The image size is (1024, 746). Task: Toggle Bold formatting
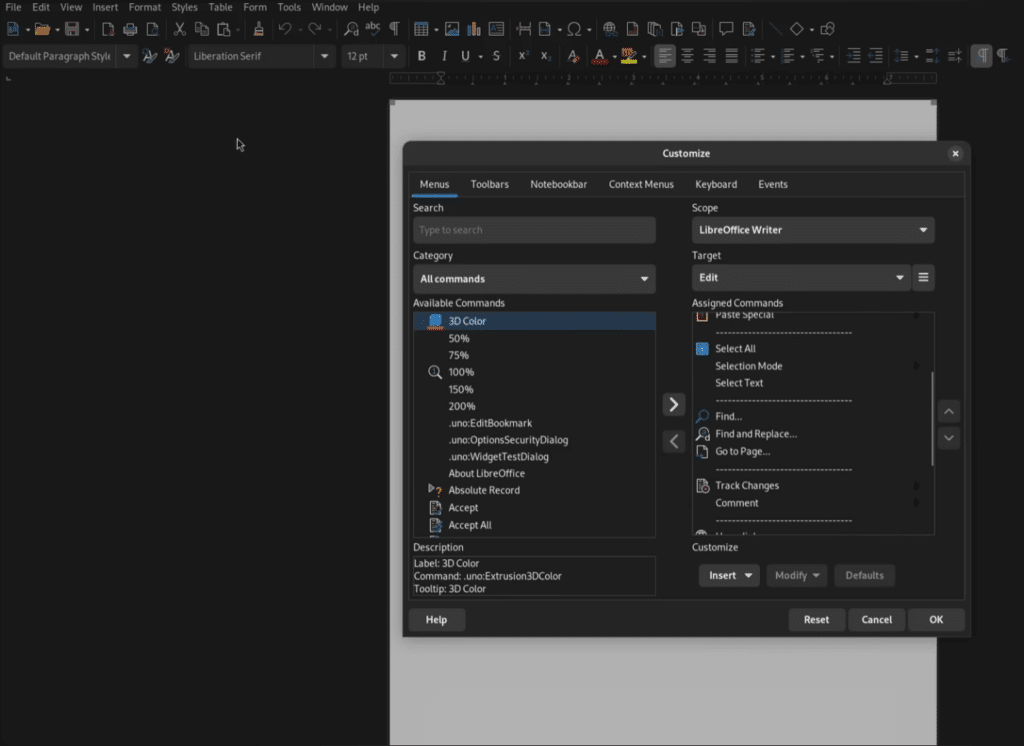[422, 56]
